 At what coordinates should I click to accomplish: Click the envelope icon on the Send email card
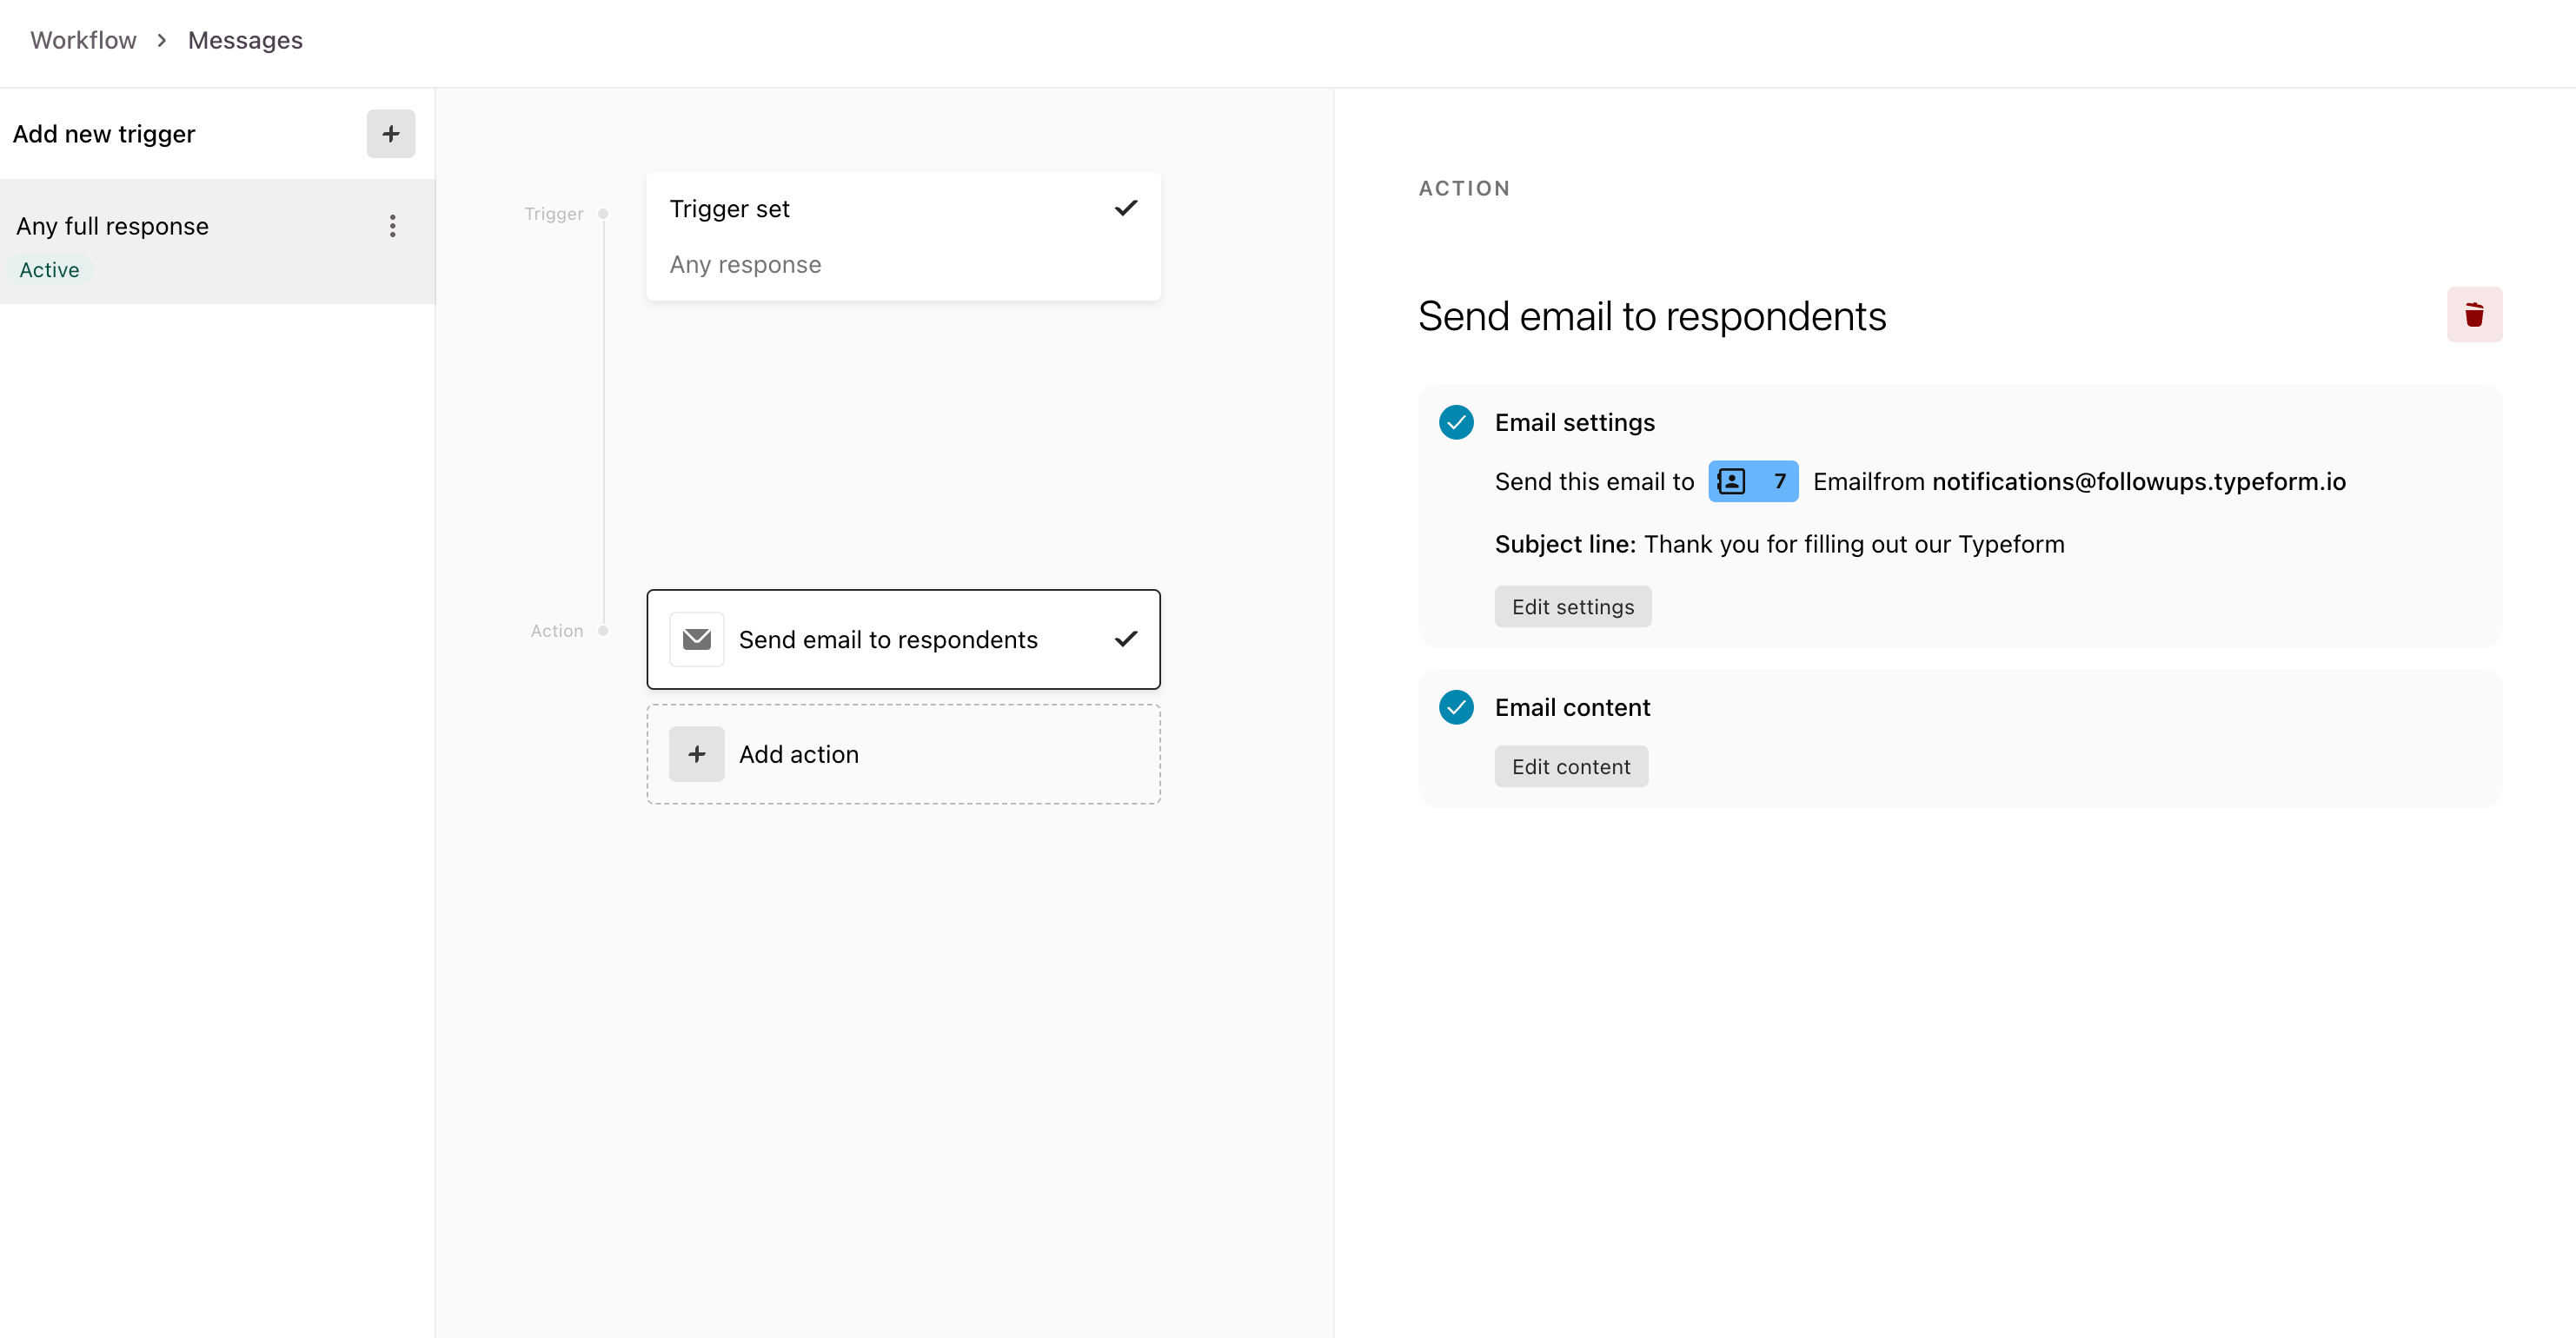[696, 639]
